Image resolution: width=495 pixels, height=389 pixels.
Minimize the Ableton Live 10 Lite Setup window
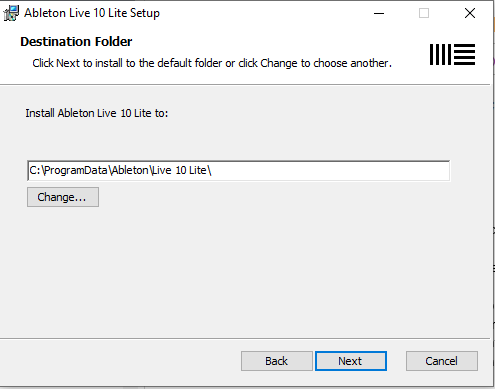[x=379, y=13]
